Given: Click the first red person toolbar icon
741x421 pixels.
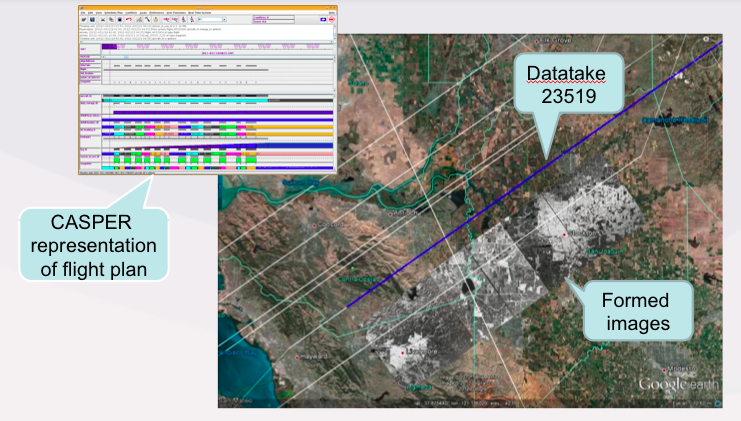Looking at the screenshot, I should [x=183, y=20].
